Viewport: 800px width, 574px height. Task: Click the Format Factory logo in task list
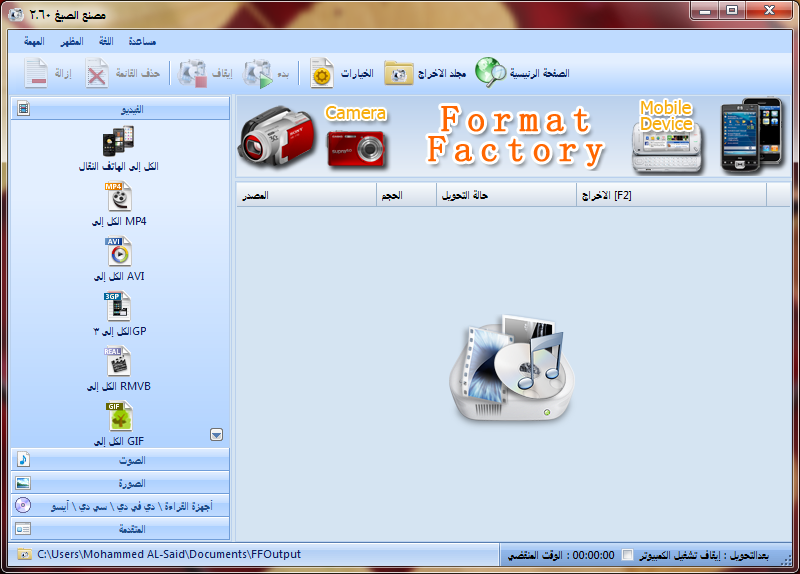coord(512,368)
